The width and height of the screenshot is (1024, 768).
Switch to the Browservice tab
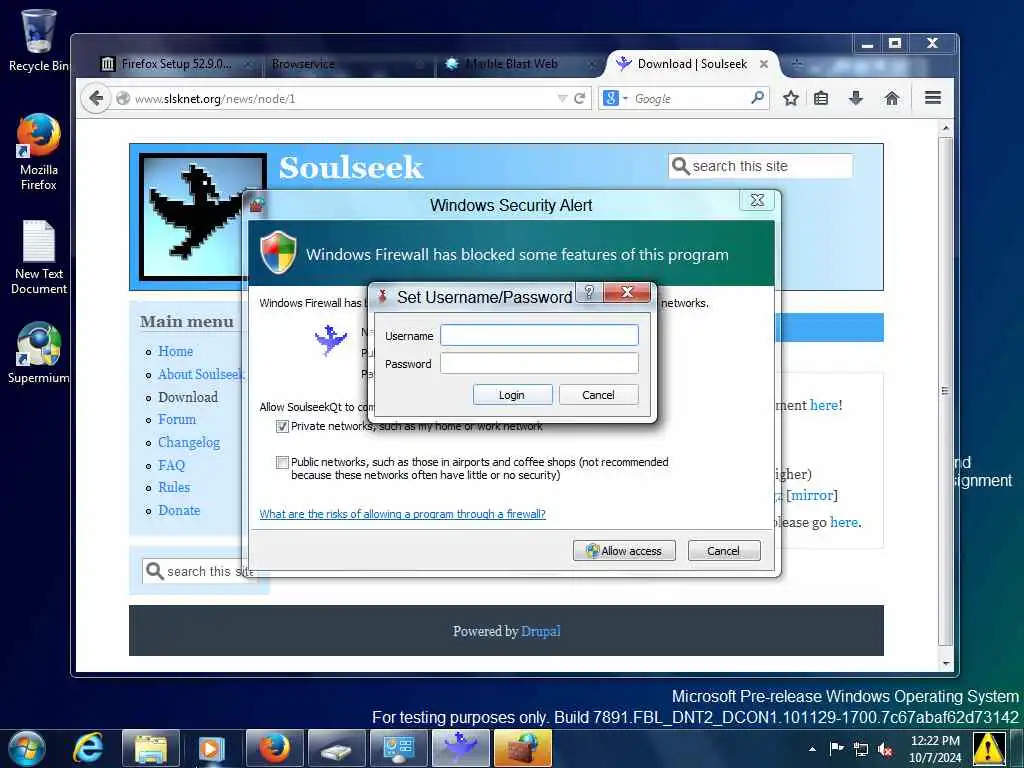coord(347,64)
